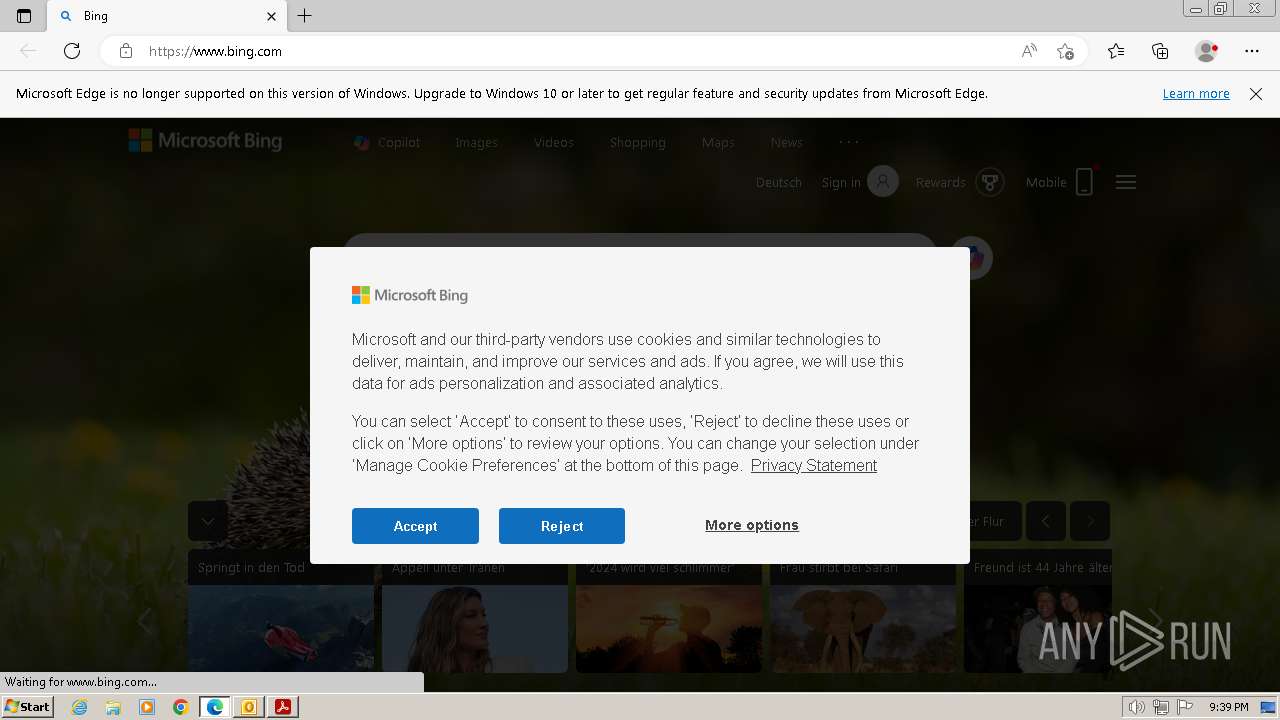Image resolution: width=1280 pixels, height=720 pixels.
Task: Open Bing hamburger settings menu
Action: click(1126, 182)
